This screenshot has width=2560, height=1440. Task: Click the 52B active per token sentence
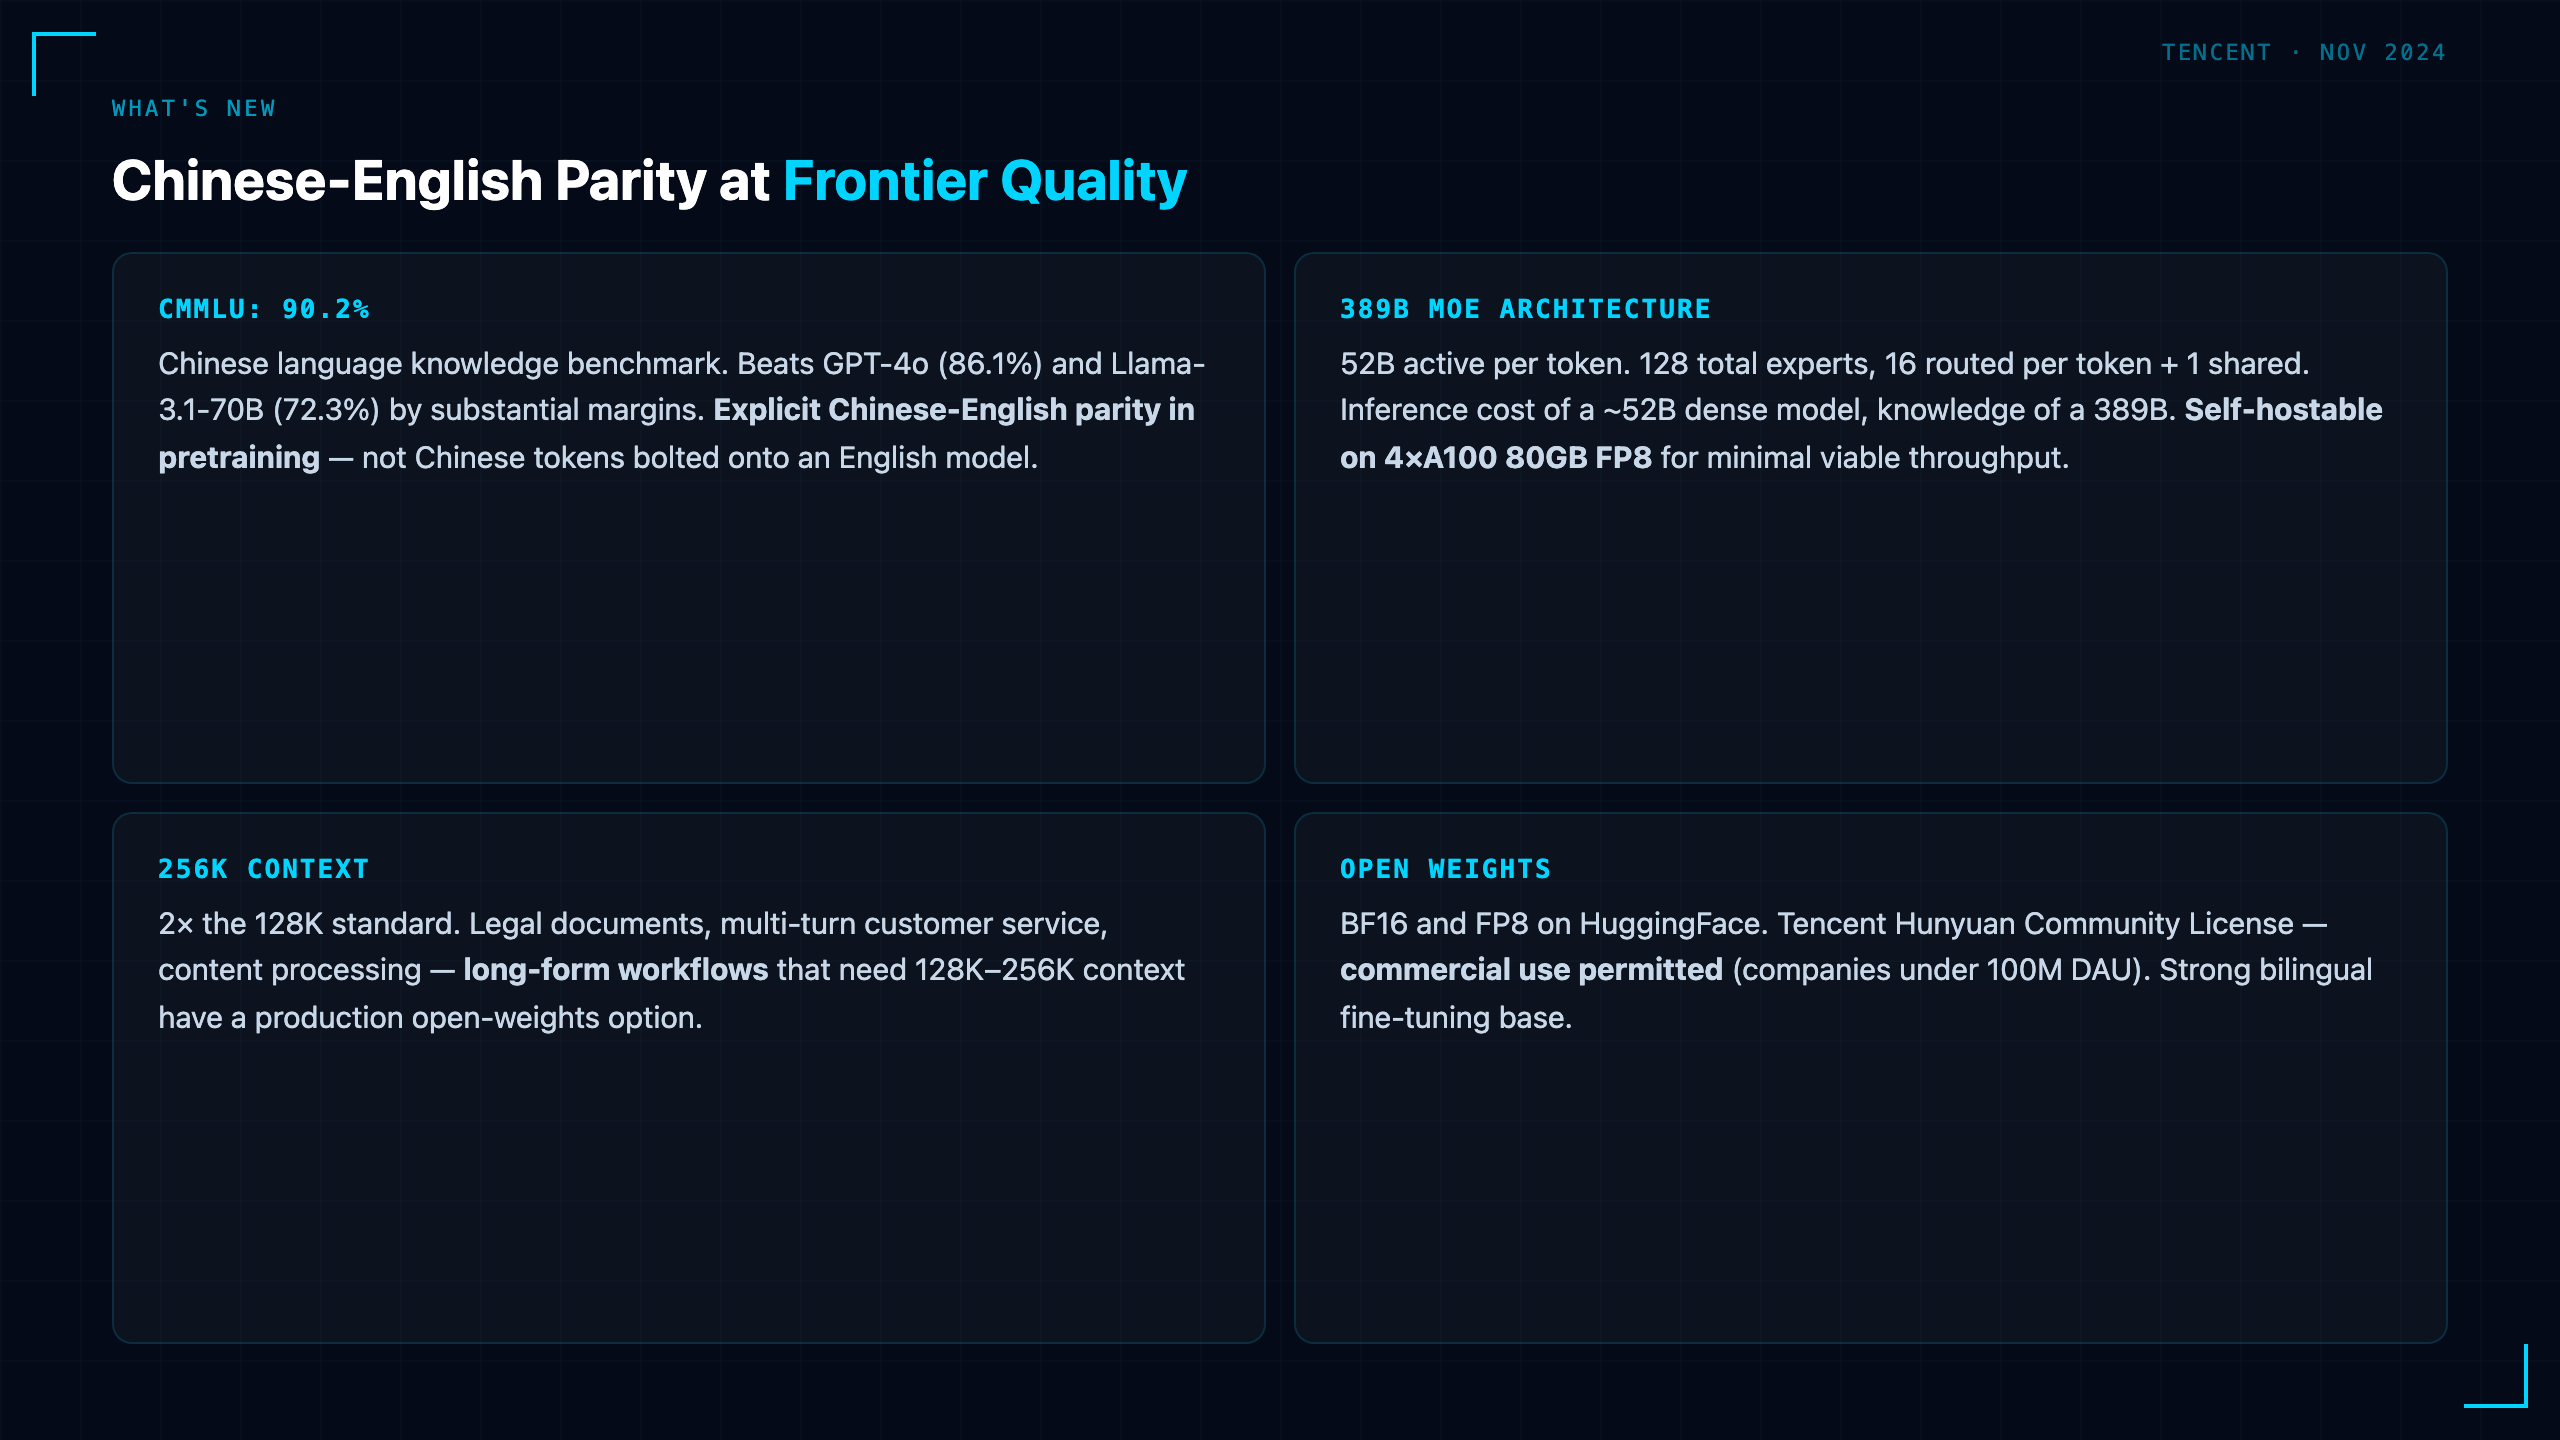coord(1485,363)
